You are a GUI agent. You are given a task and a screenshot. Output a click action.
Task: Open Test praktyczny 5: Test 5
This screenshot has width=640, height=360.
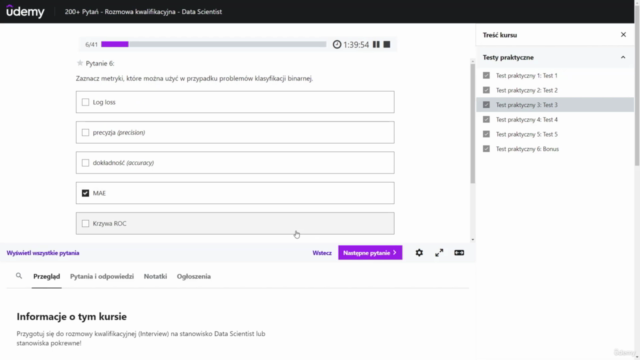pyautogui.click(x=527, y=134)
